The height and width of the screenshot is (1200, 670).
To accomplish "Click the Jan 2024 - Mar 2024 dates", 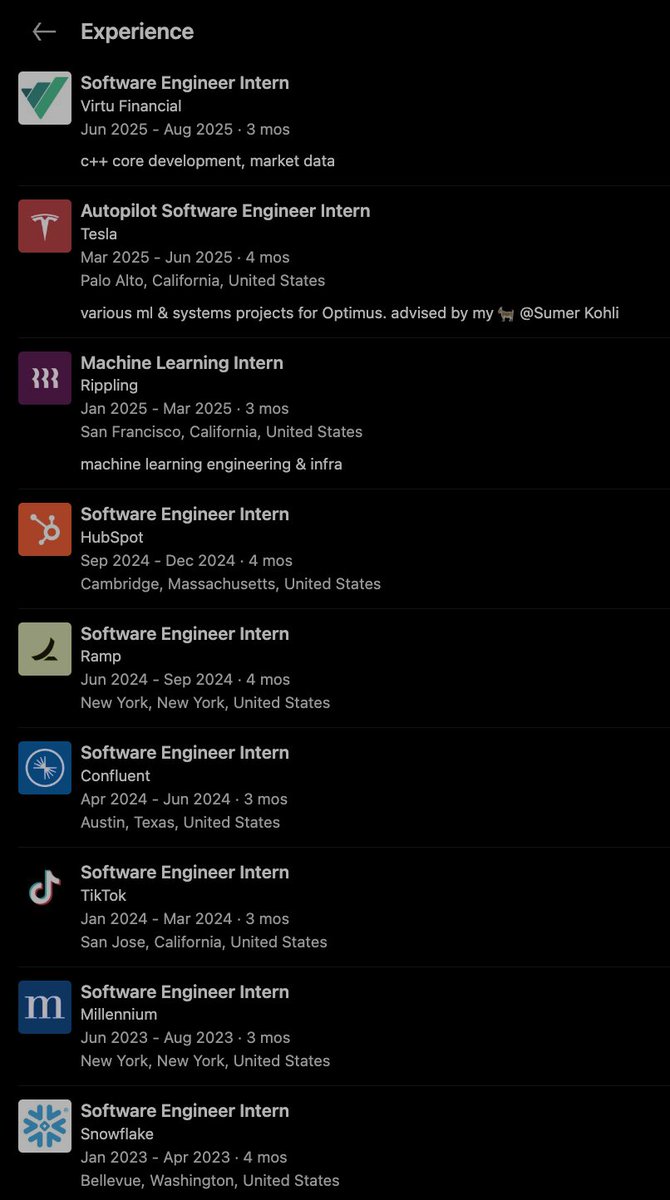I will (156, 918).
